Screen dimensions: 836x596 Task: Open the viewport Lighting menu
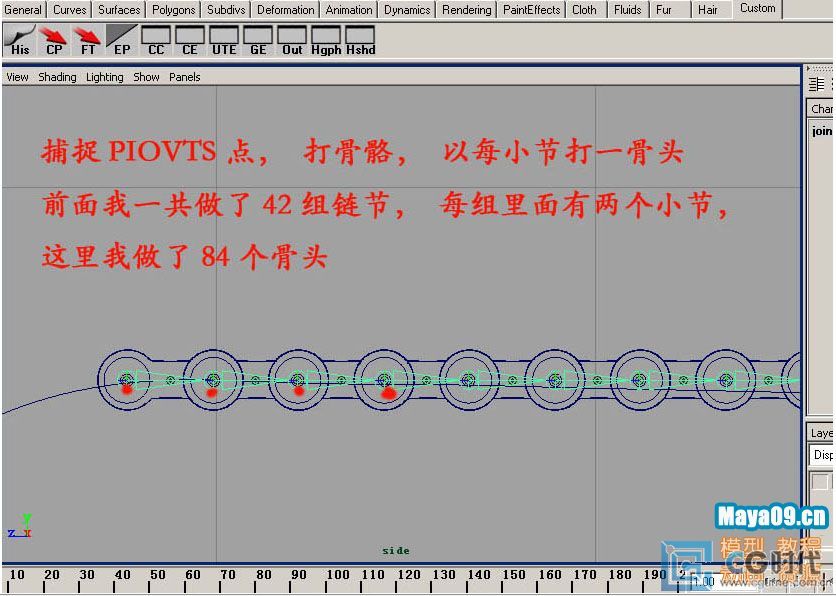[104, 77]
